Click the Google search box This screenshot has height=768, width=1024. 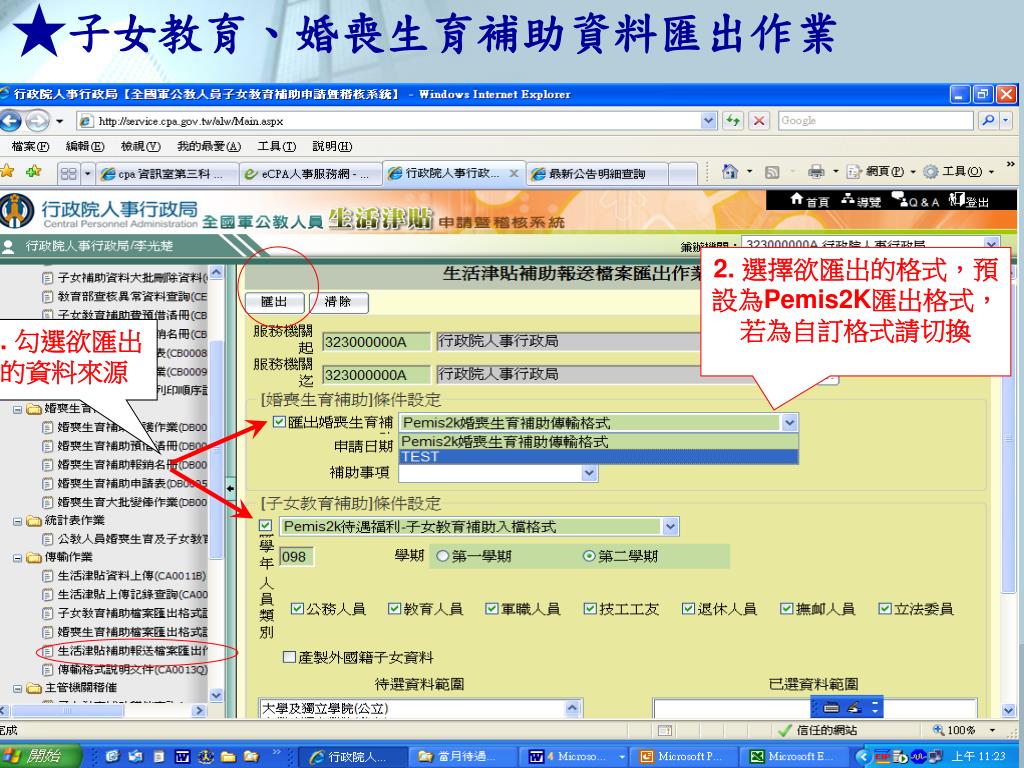(x=876, y=121)
